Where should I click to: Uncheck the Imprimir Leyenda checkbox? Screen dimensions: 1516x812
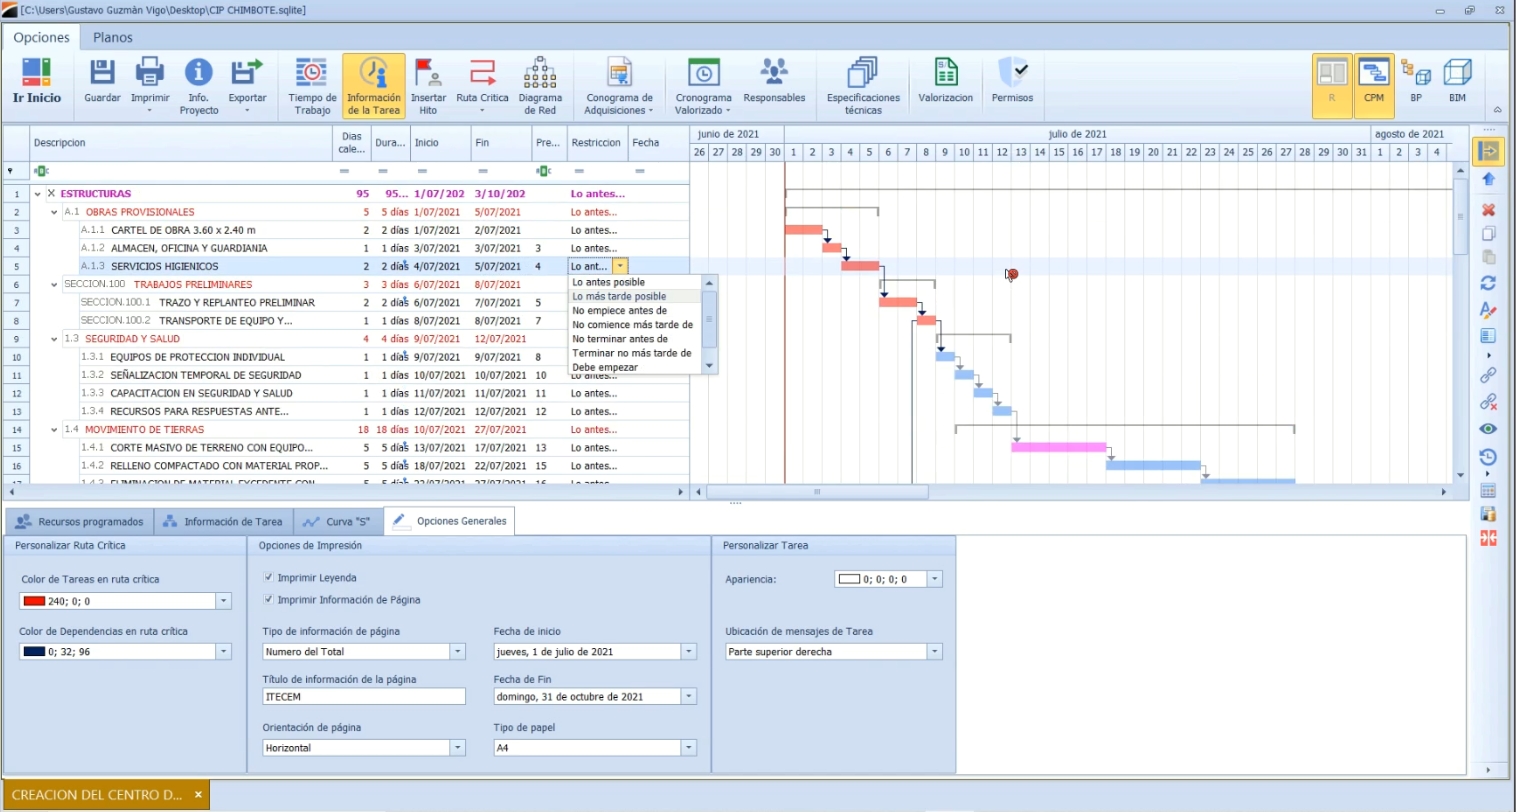point(268,578)
